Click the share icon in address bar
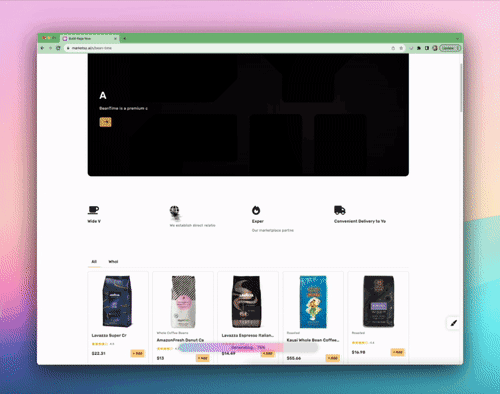Screen dimensions: 500x394 [x=393, y=48]
